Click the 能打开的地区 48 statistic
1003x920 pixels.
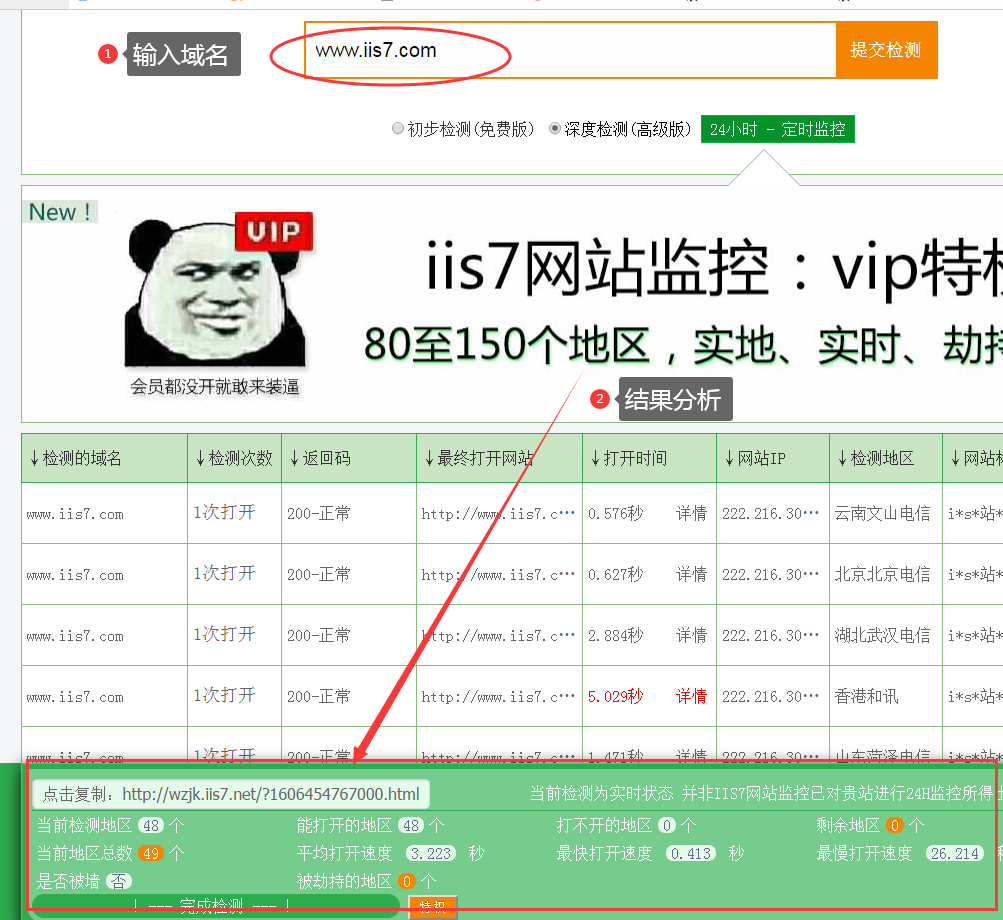click(x=370, y=825)
